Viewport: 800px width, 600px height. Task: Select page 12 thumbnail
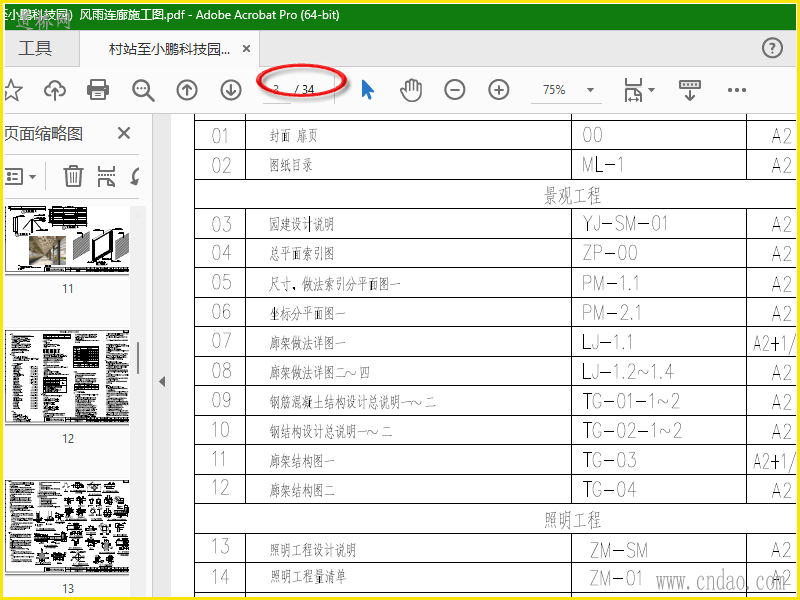[x=67, y=377]
